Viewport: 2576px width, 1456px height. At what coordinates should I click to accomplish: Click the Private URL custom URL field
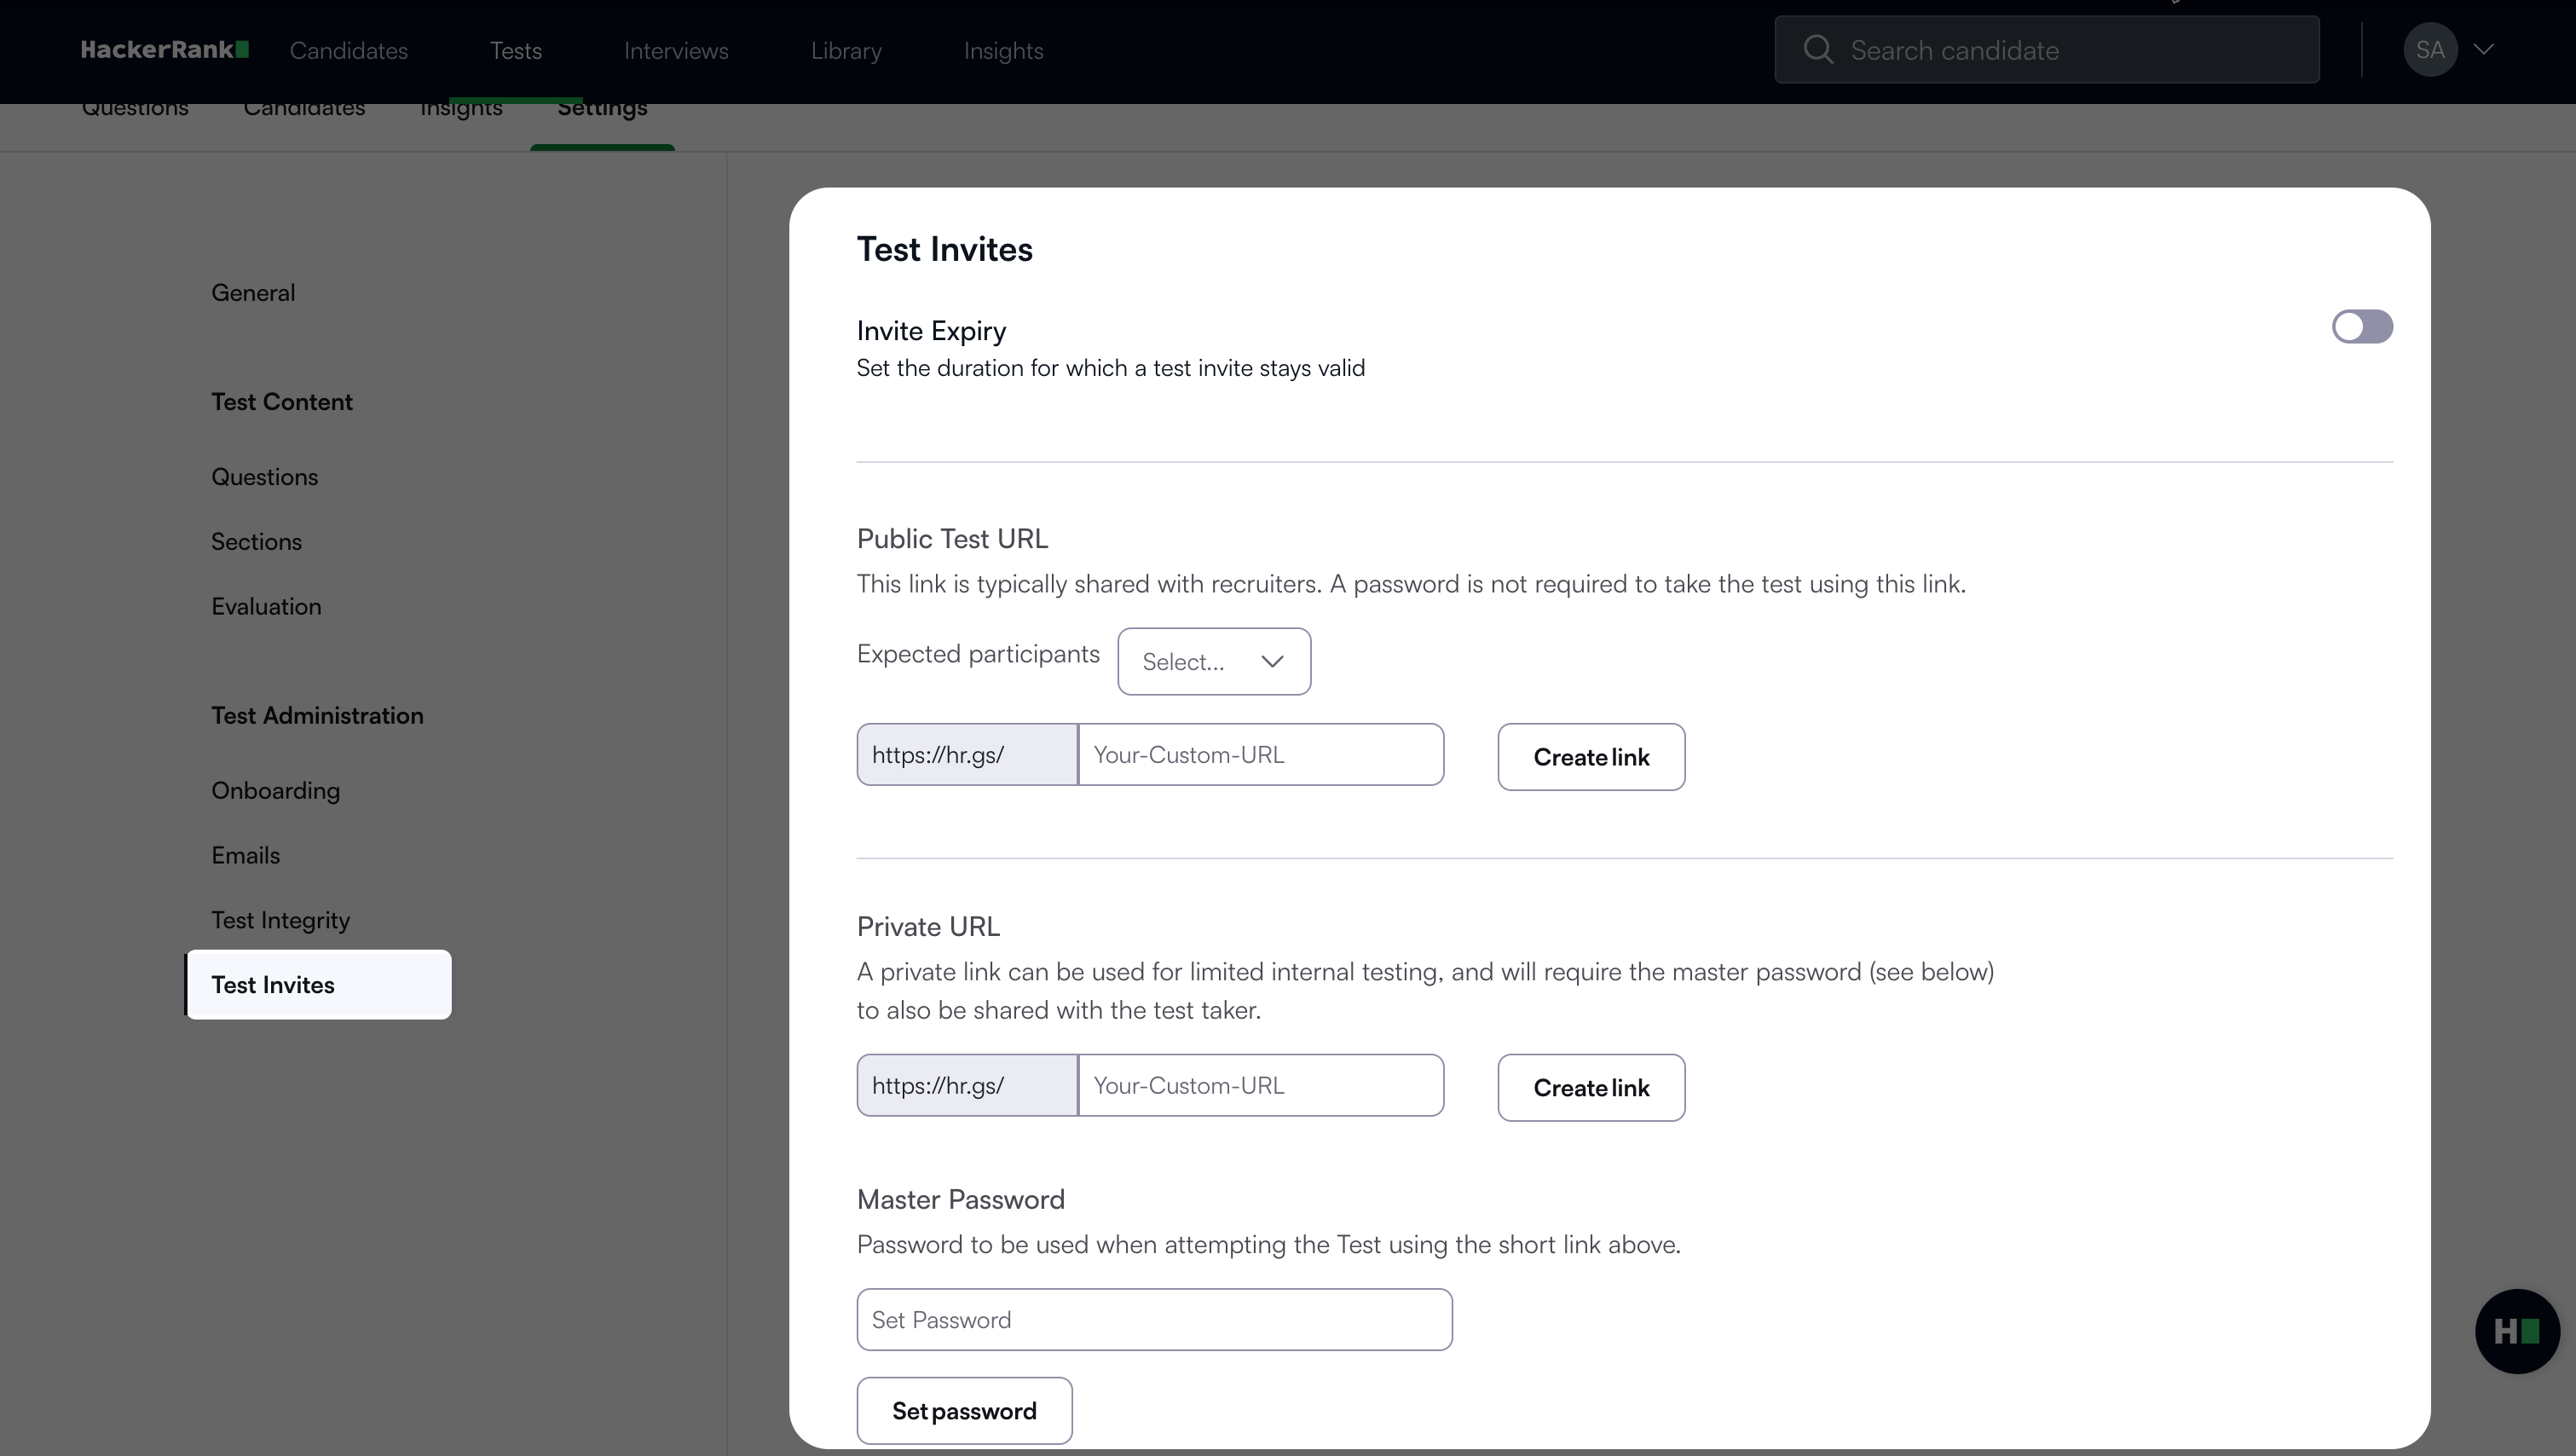[1260, 1086]
